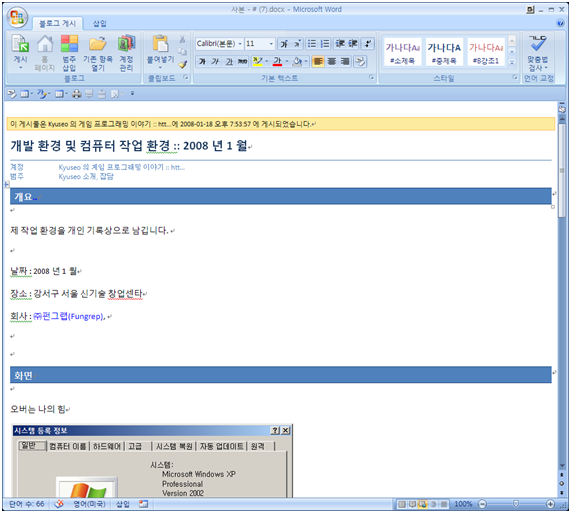Open 하드웨어 tab in system dialog image
The width and height of the screenshot is (571, 513).
pos(107,446)
